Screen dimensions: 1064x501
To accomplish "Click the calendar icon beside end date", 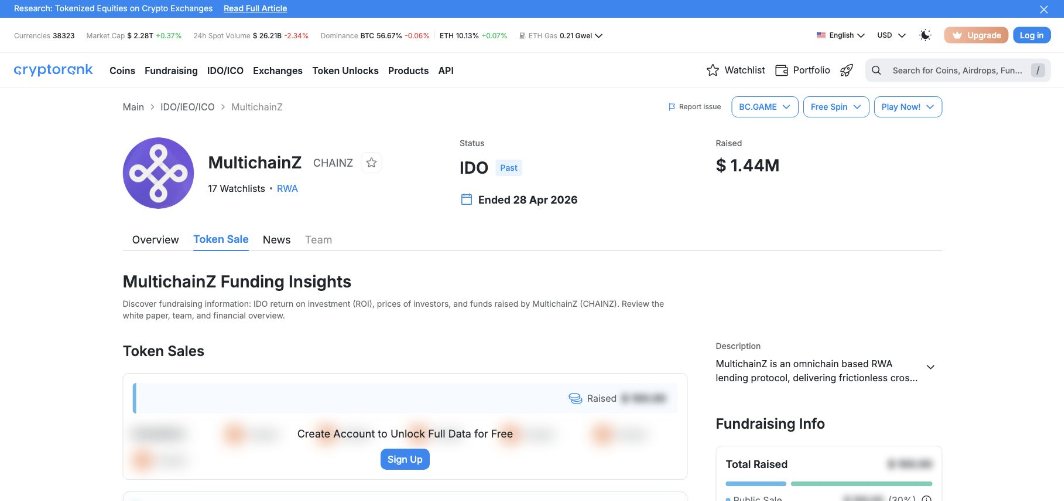I will pyautogui.click(x=466, y=200).
